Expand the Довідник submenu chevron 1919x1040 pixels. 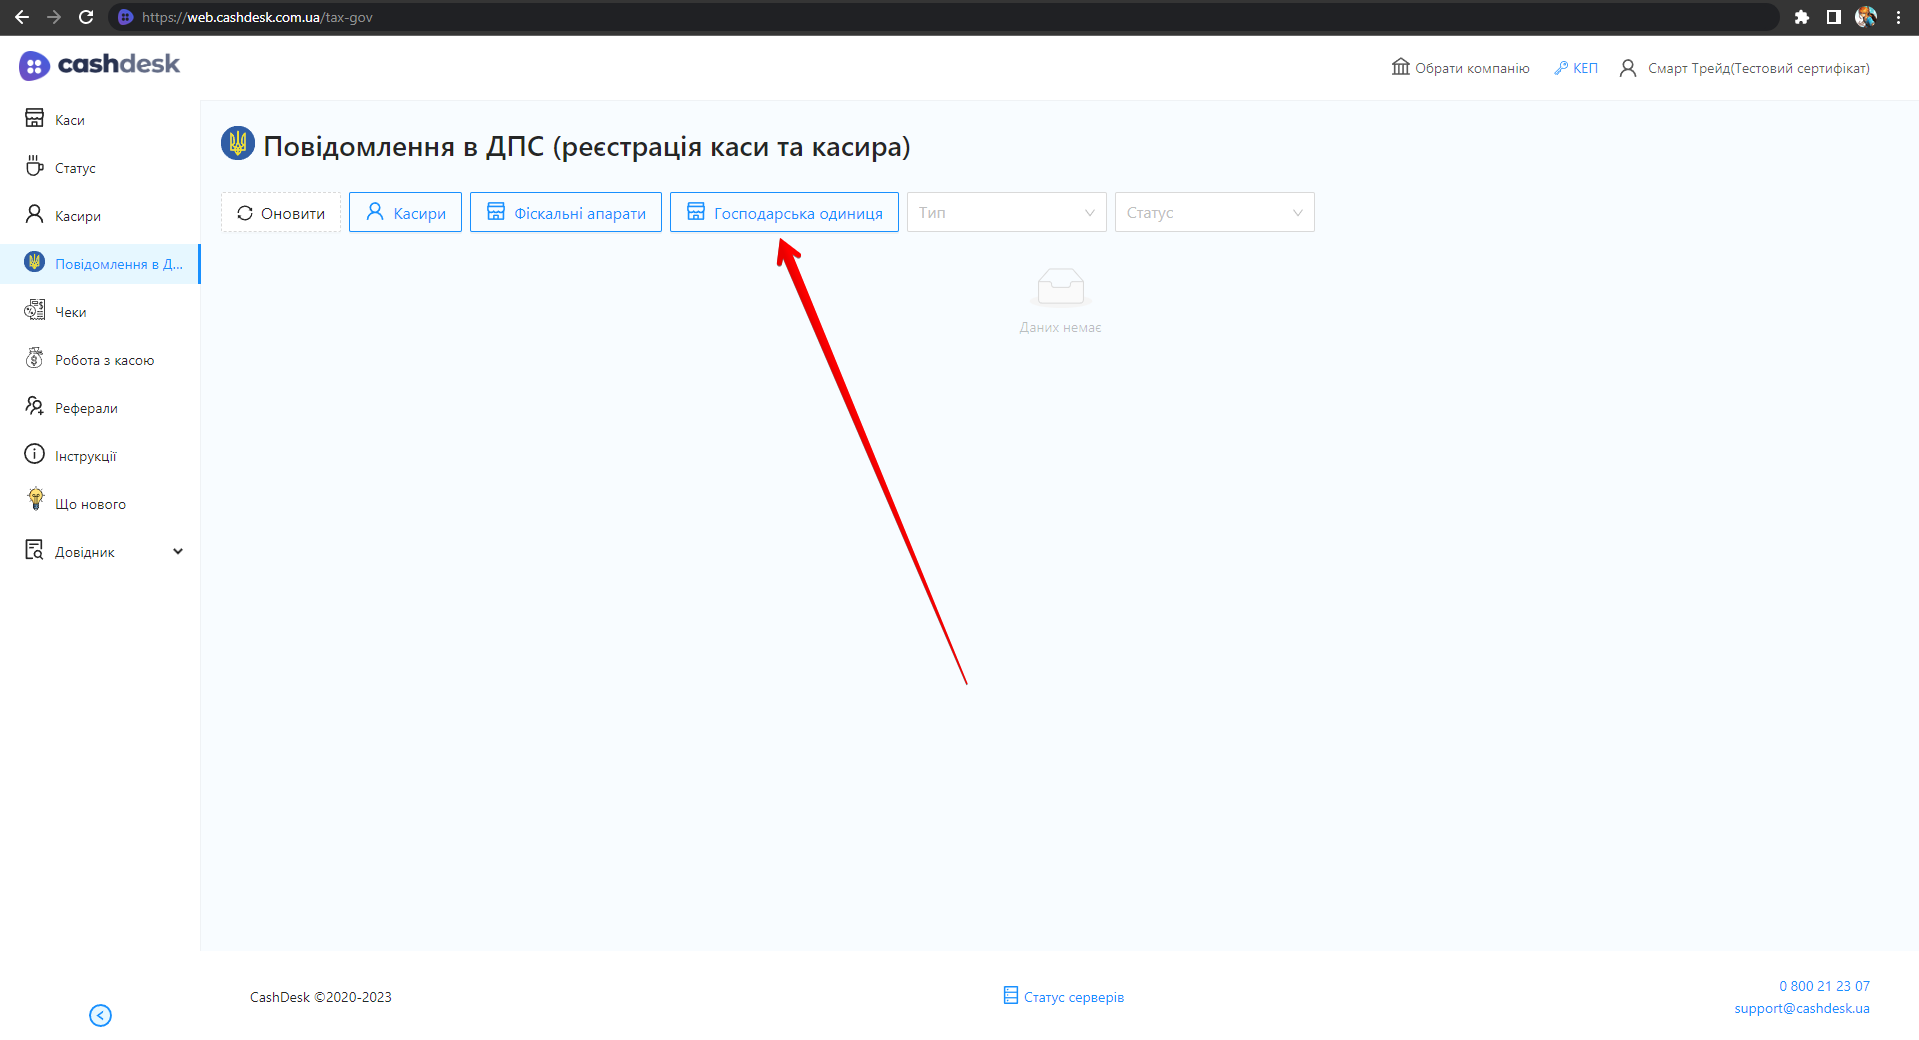pos(178,551)
